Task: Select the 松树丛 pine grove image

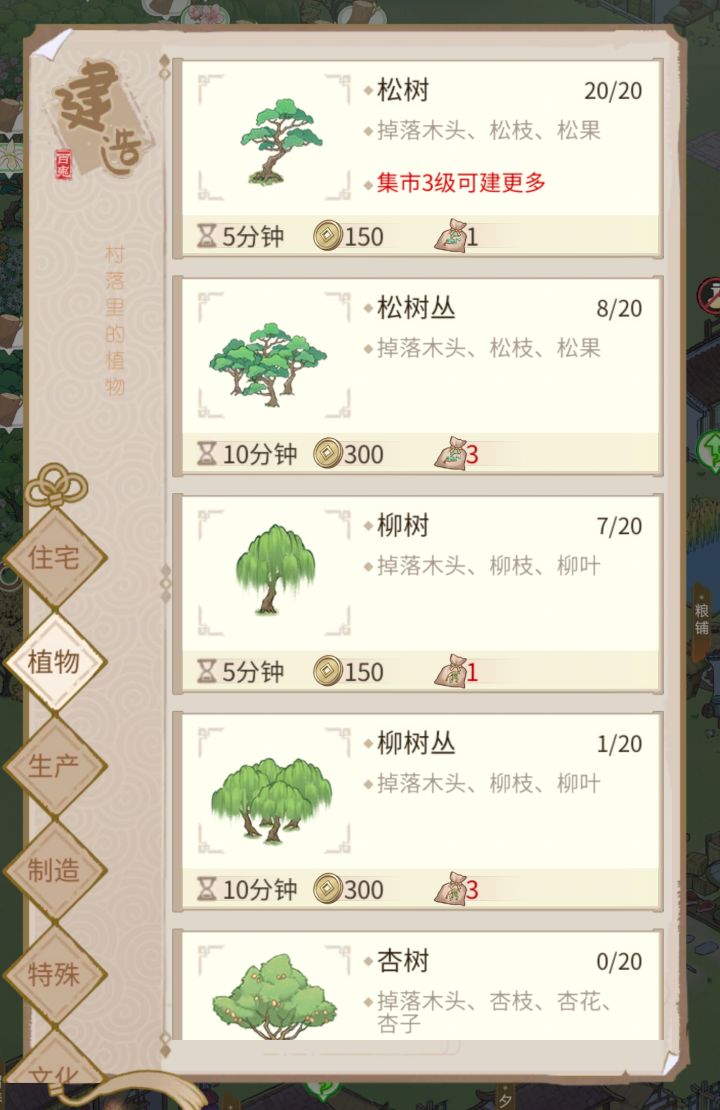Action: tap(268, 364)
